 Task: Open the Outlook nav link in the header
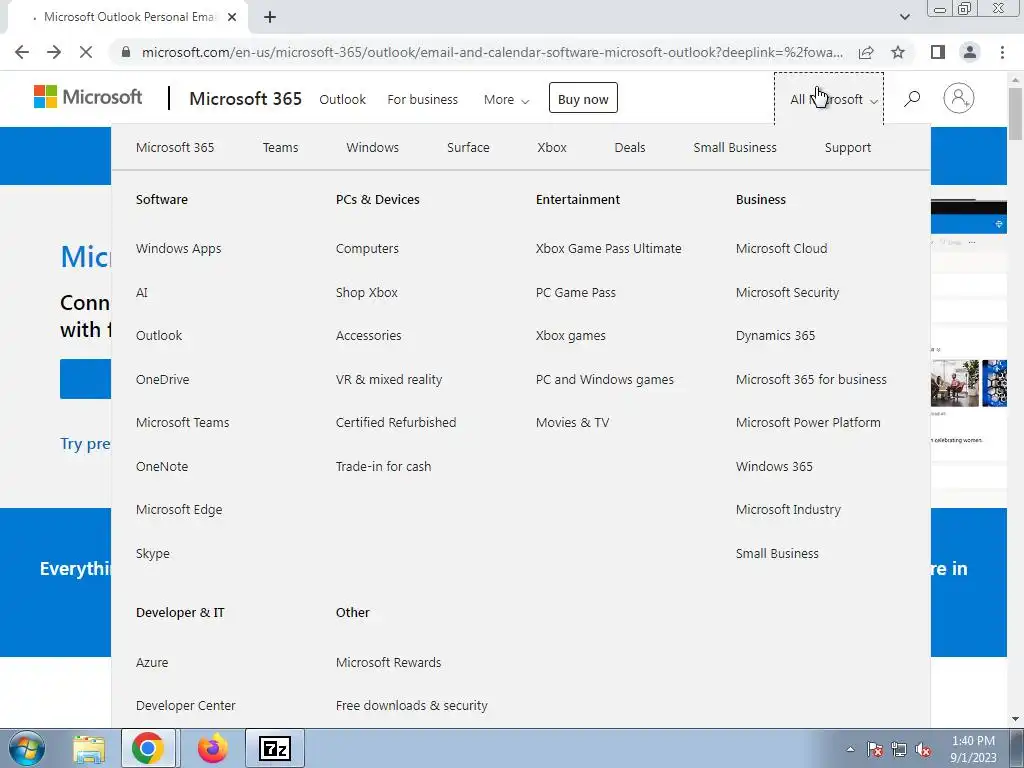[x=342, y=99]
